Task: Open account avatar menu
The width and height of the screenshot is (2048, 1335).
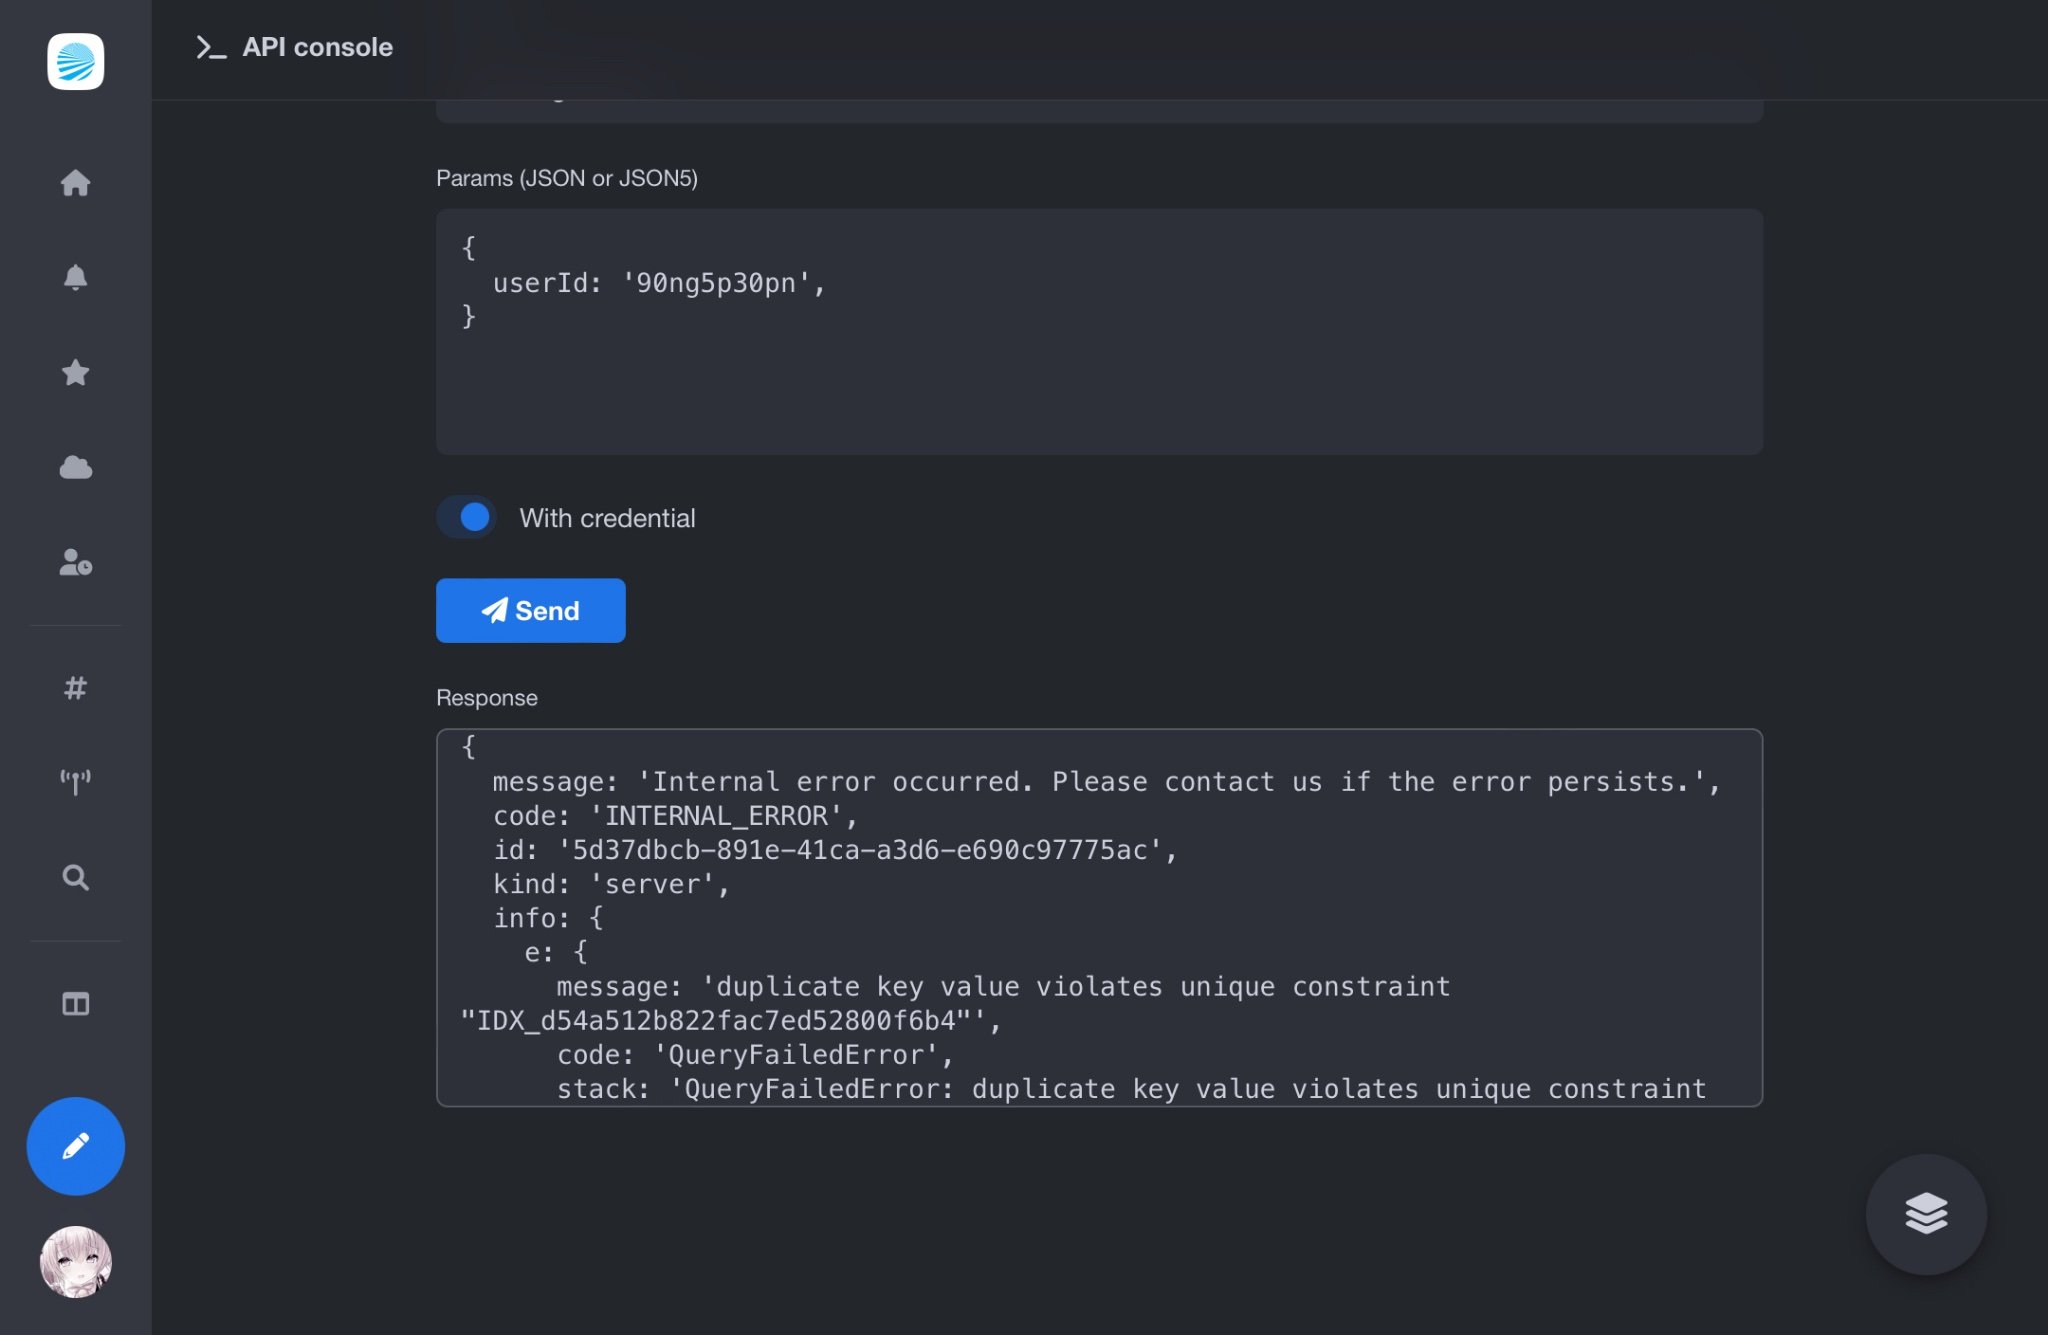Action: (75, 1262)
